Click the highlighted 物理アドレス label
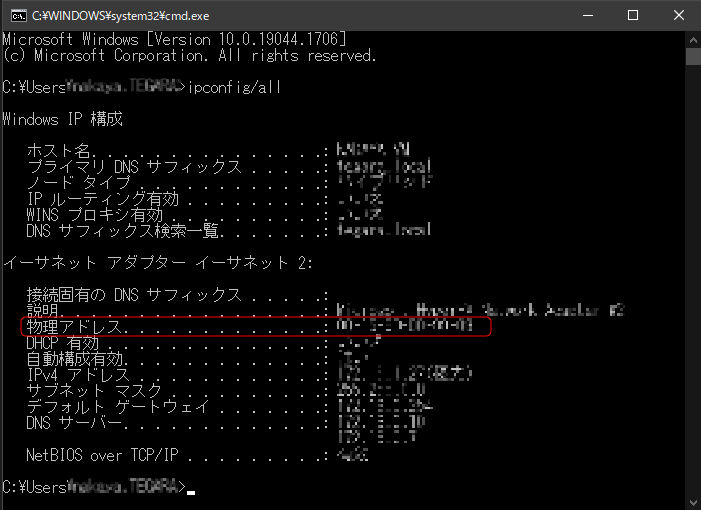Screen dimensions: 701x510 78,327
